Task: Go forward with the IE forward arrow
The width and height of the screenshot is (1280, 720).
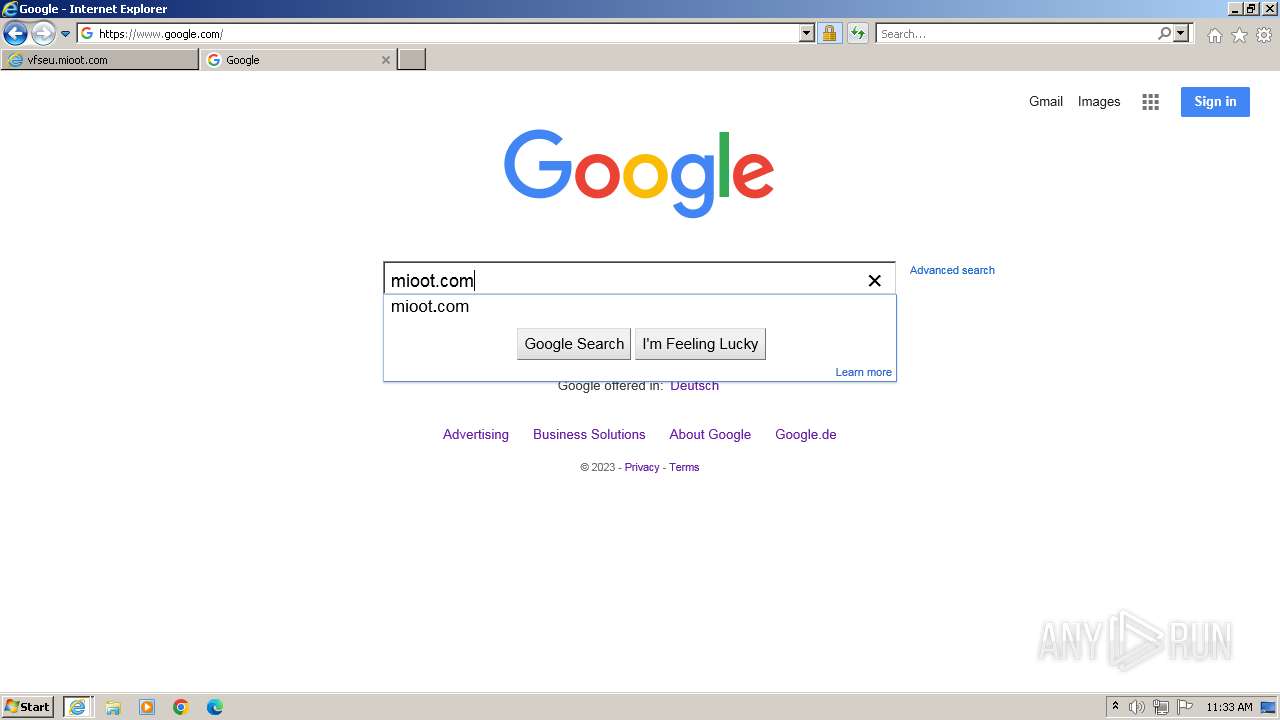Action: tap(42, 34)
